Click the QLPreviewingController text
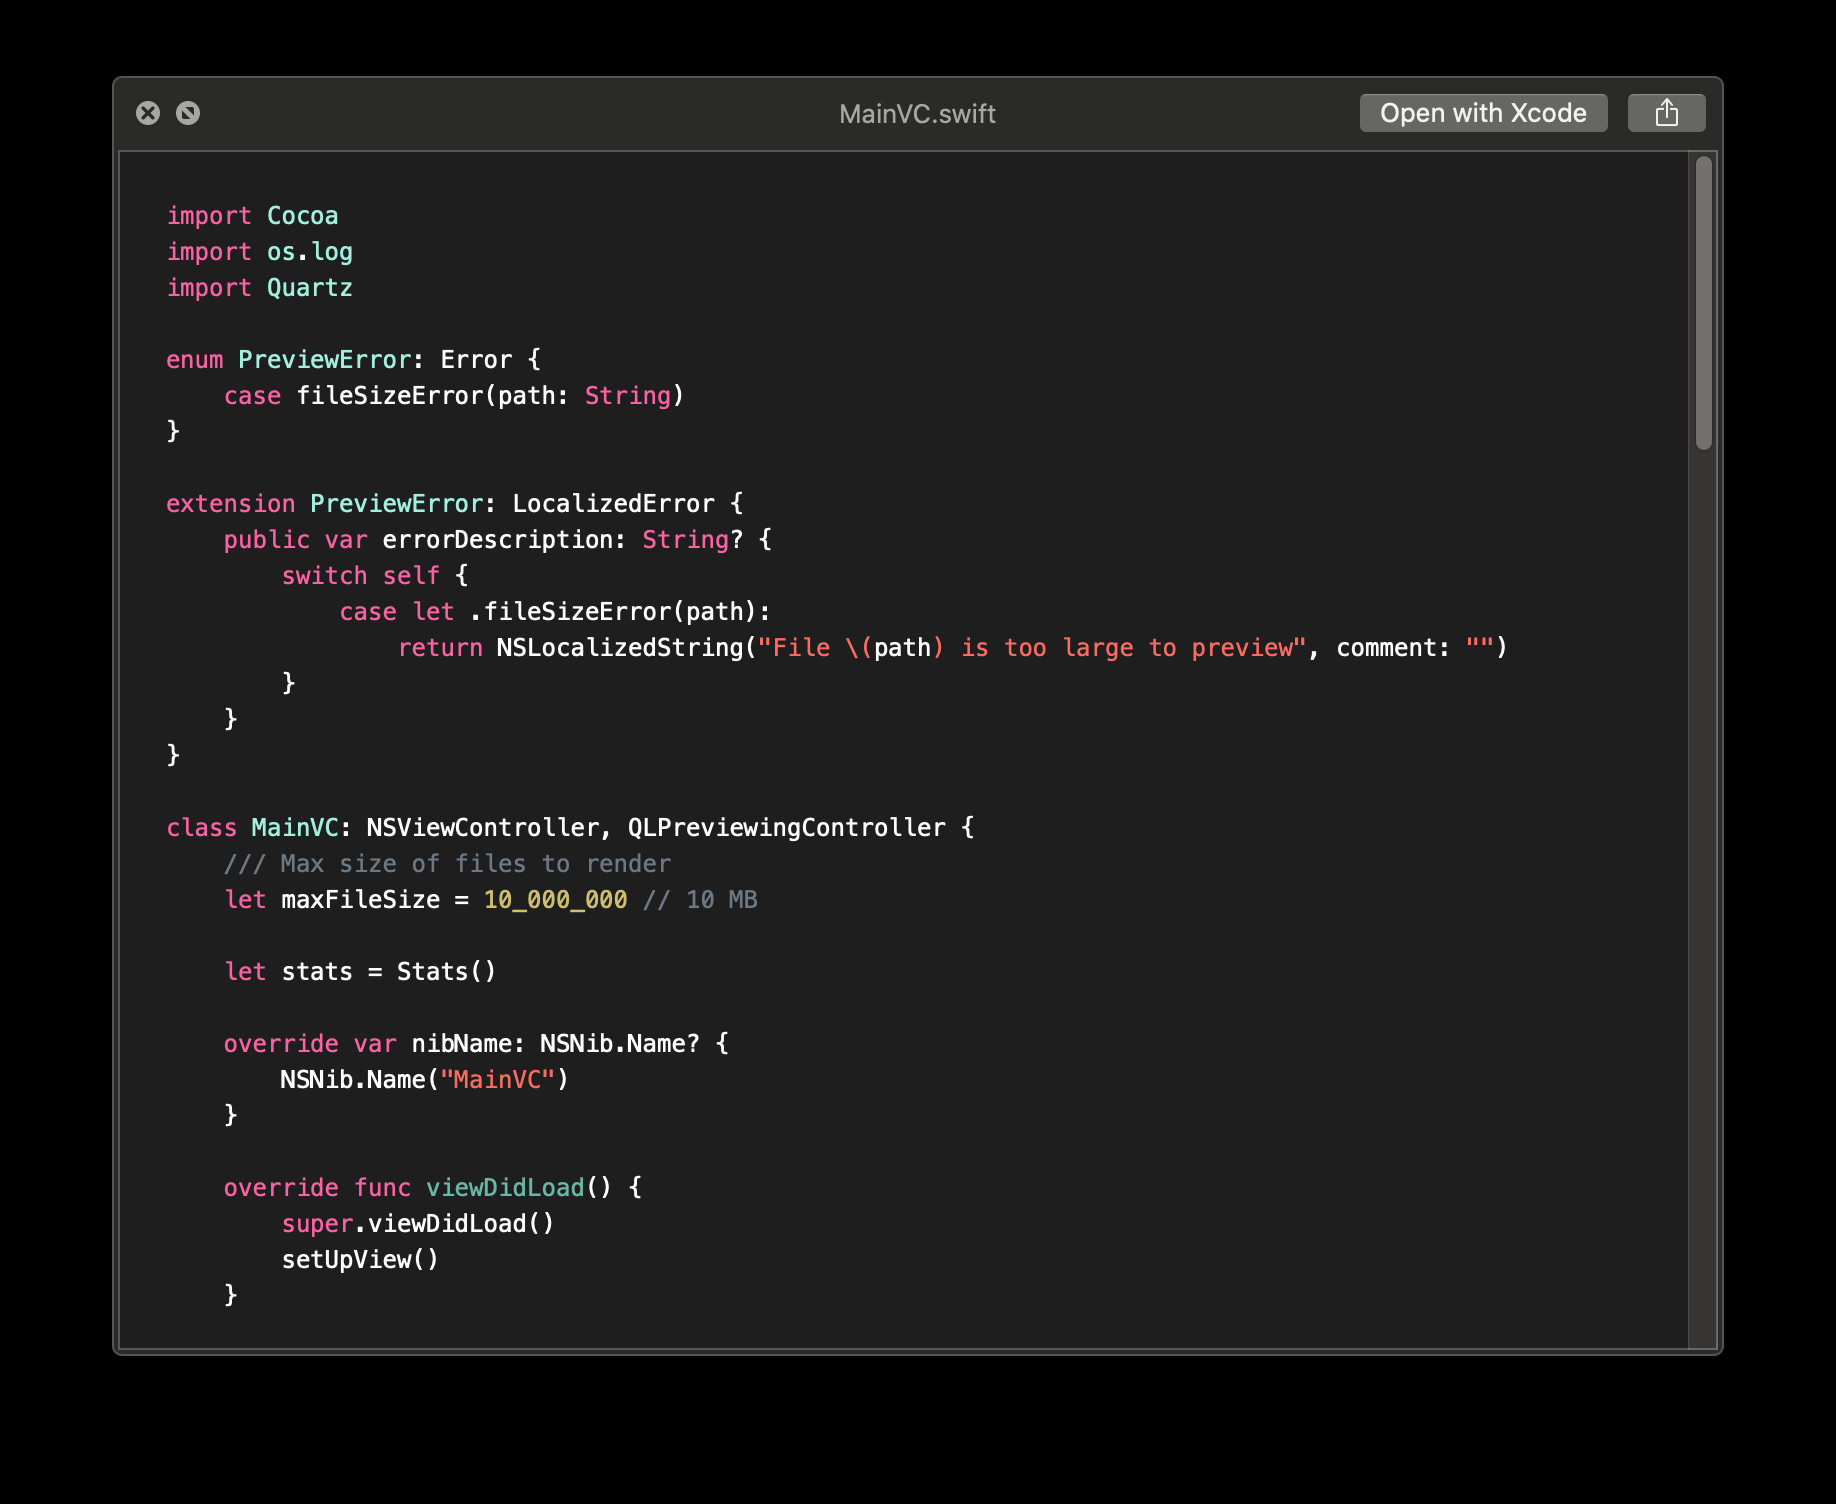This screenshot has width=1836, height=1504. [x=786, y=828]
